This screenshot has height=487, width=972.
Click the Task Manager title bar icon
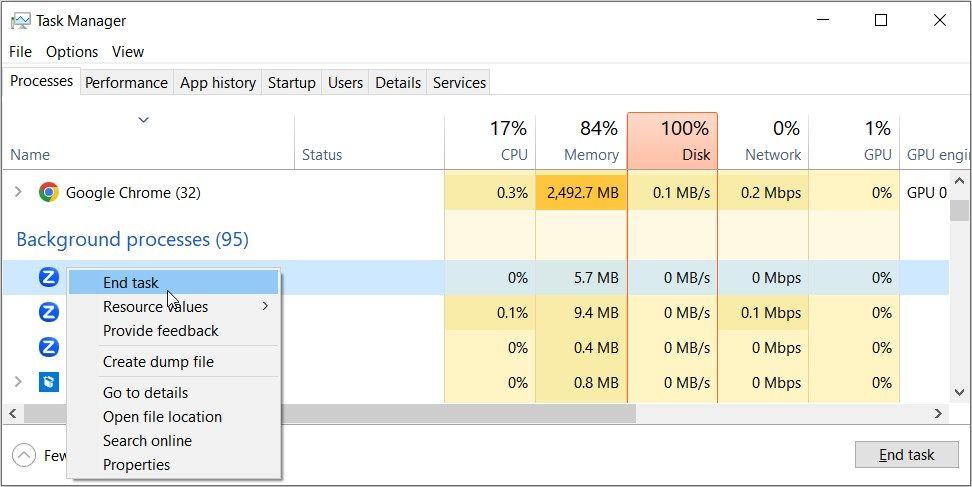click(19, 20)
